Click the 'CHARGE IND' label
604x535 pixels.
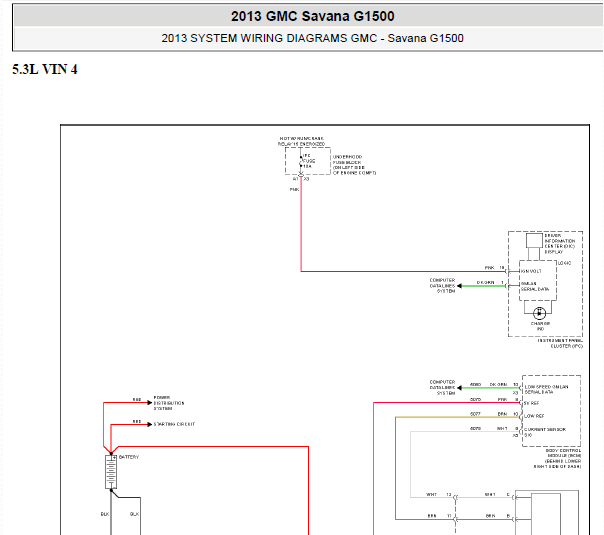pos(540,326)
